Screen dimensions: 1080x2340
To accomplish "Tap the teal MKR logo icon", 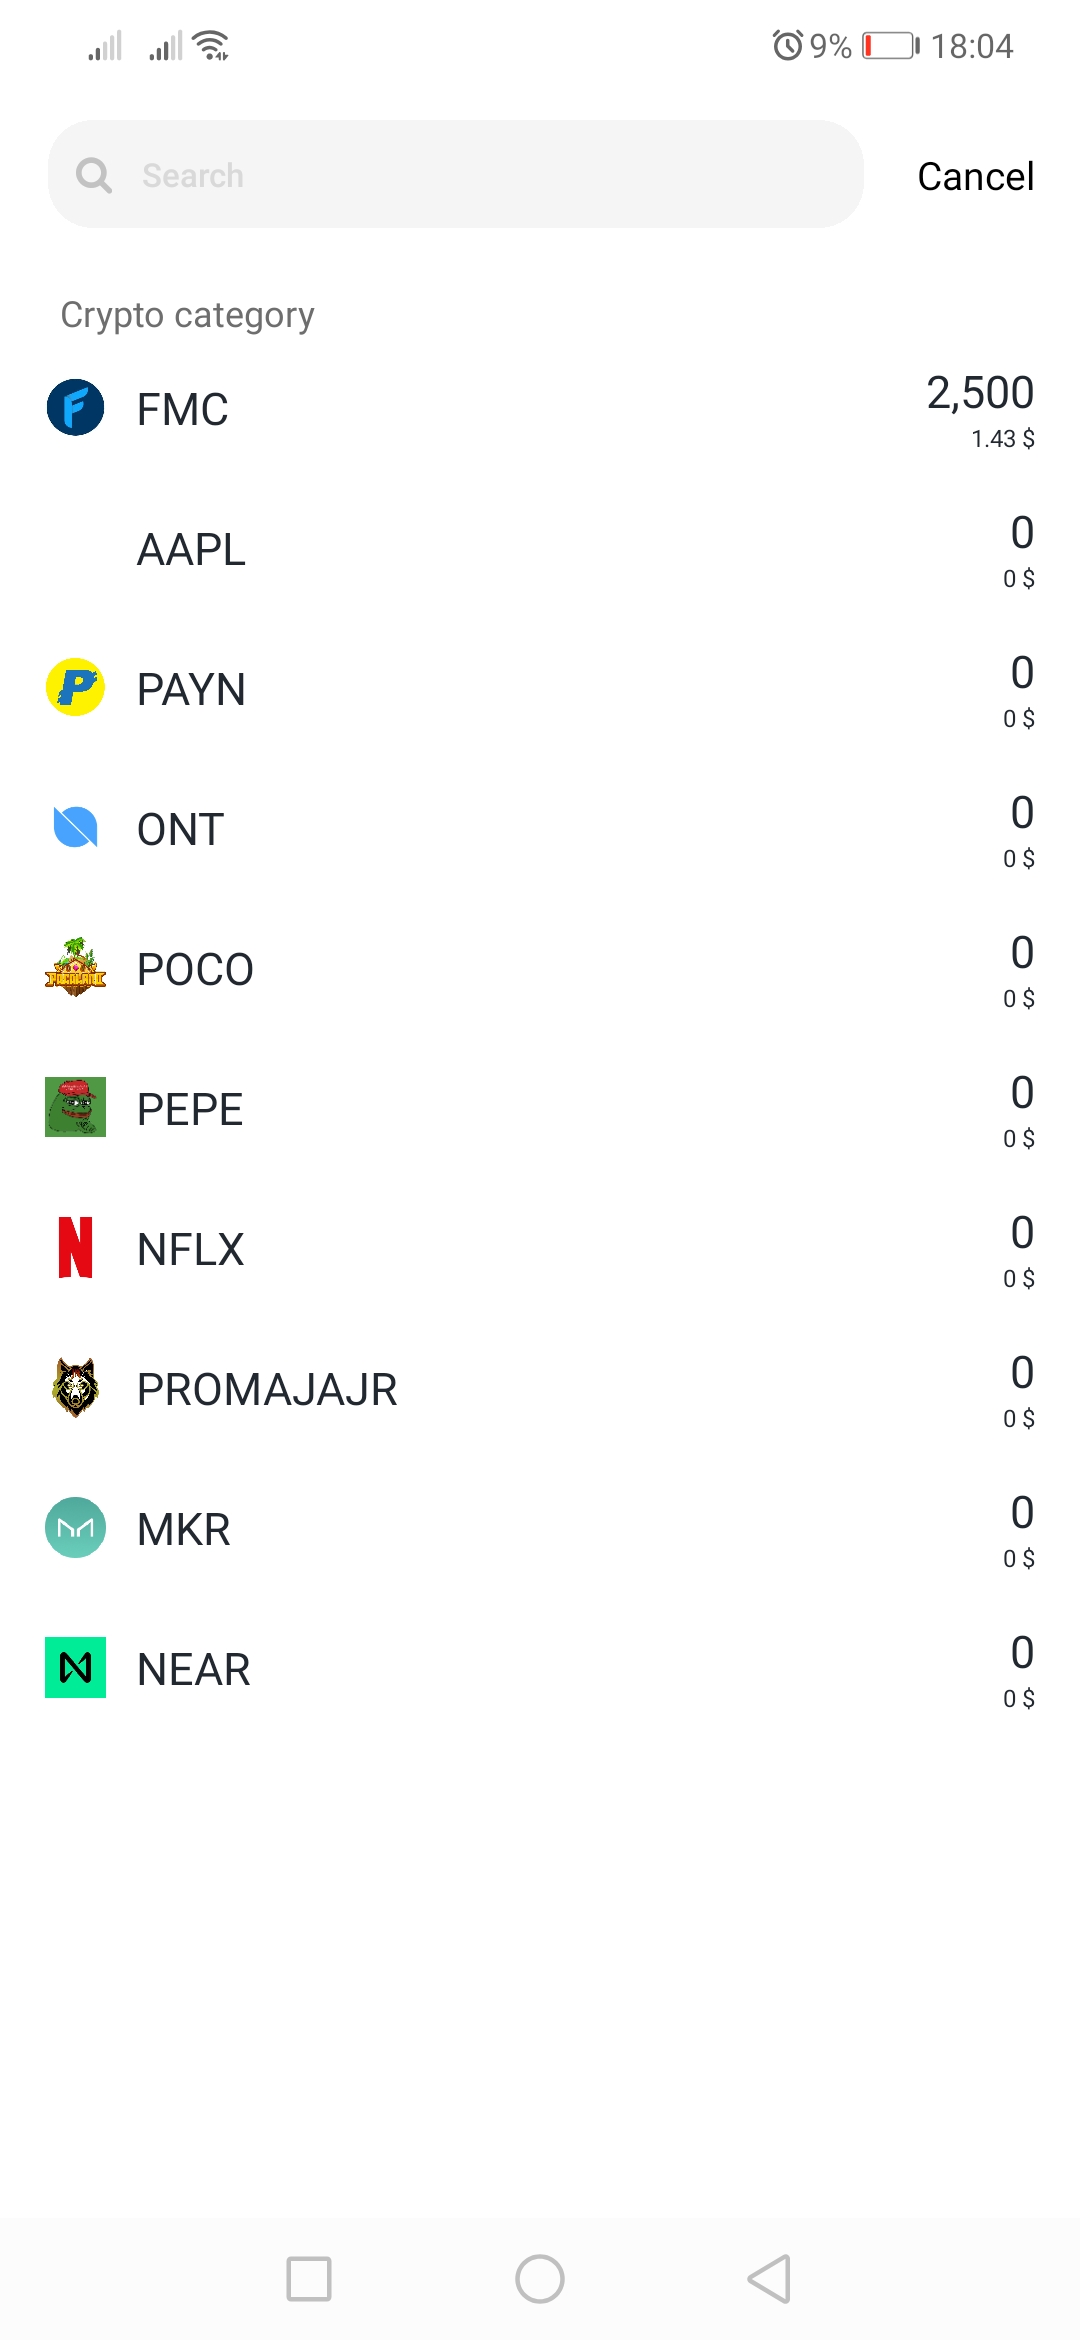I will coord(75,1528).
